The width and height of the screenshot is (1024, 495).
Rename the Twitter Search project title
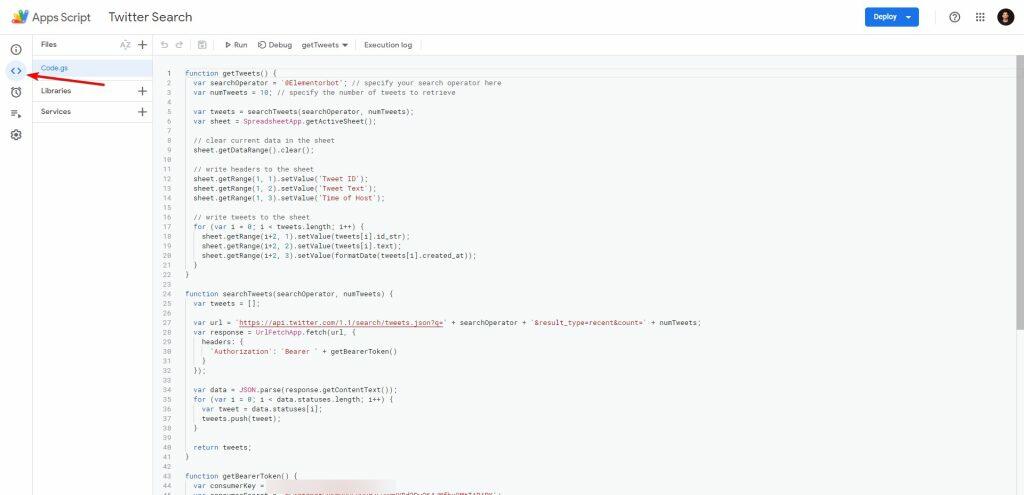tap(150, 17)
